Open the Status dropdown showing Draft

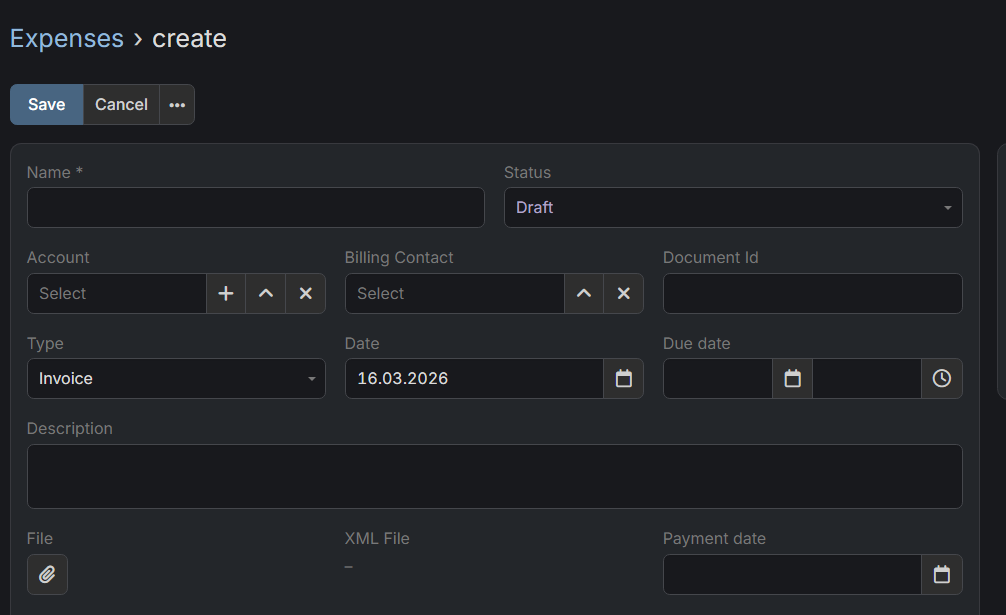(x=733, y=207)
